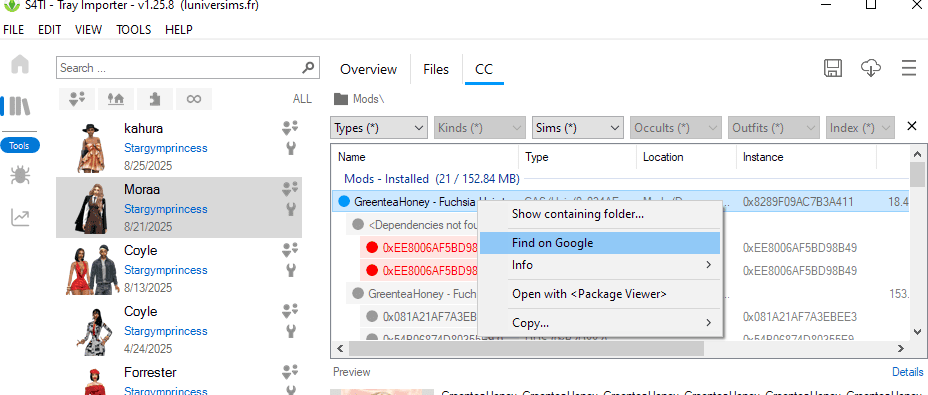Filter list by households icon
Viewport: 928px width, 395px height.
tap(78, 99)
